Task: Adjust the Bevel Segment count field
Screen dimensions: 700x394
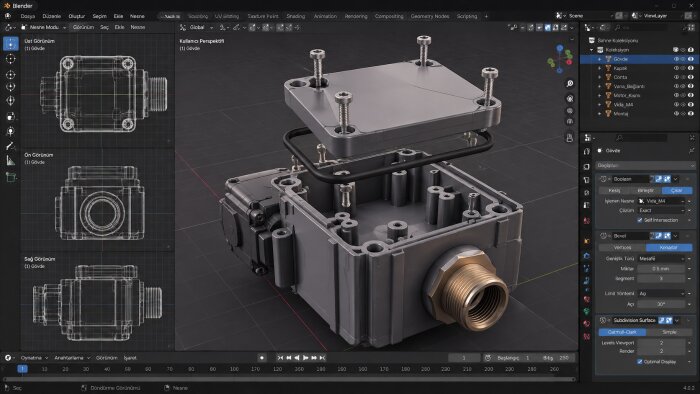Action: (x=661, y=278)
